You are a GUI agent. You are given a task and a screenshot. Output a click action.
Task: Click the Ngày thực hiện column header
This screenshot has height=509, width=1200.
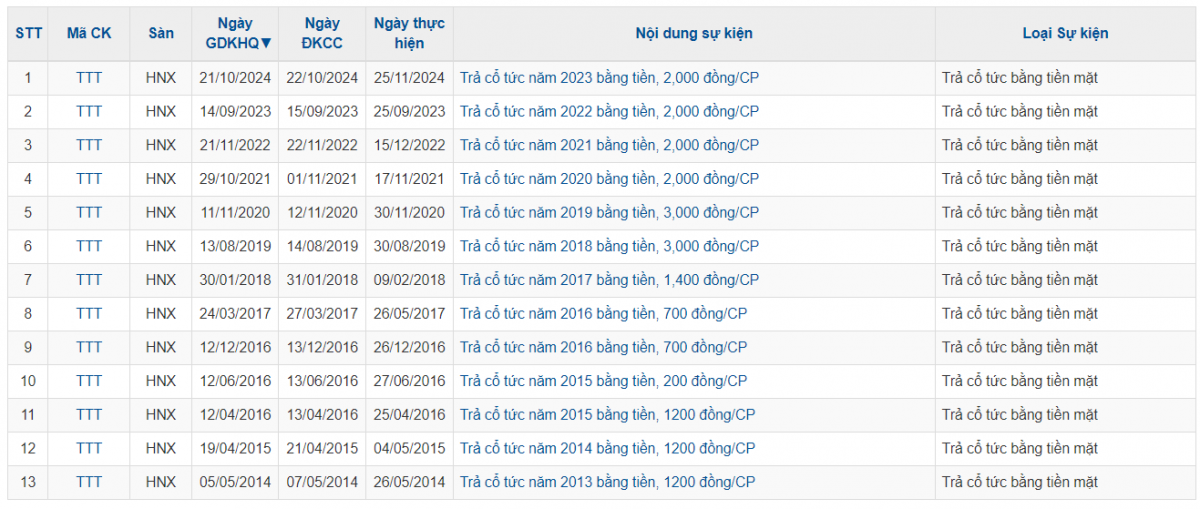(x=409, y=33)
